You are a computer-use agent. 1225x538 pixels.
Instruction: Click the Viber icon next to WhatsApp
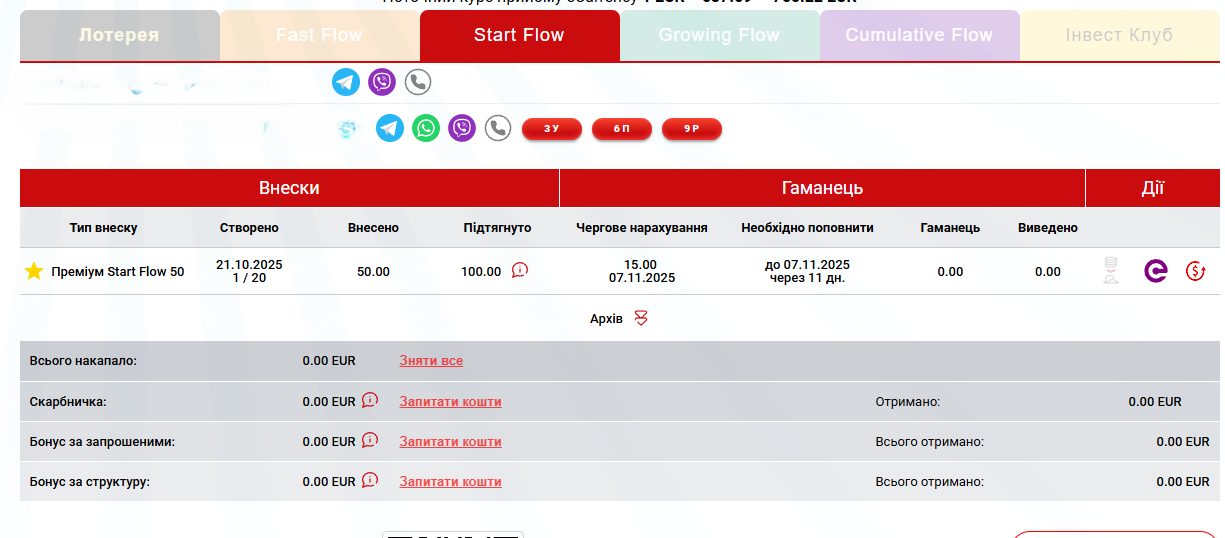[462, 128]
